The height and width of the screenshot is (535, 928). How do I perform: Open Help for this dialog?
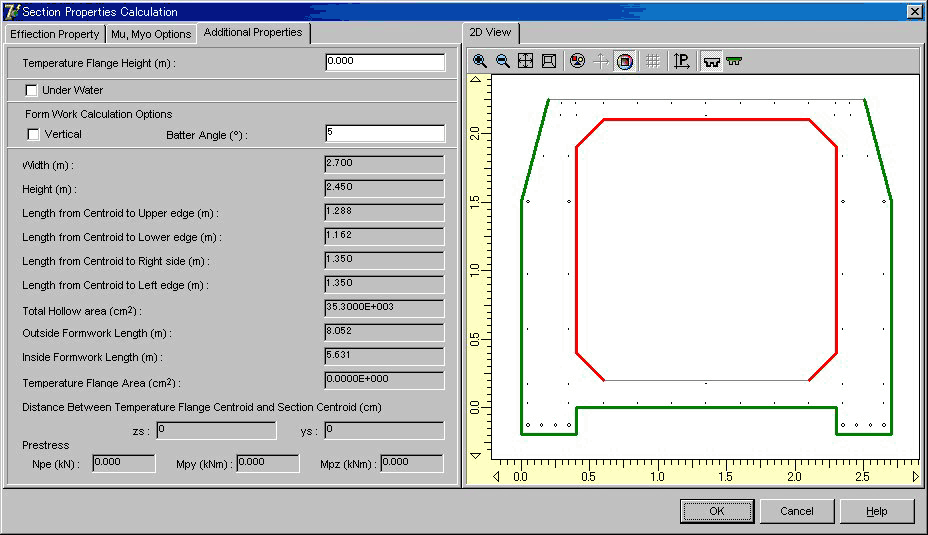point(876,511)
